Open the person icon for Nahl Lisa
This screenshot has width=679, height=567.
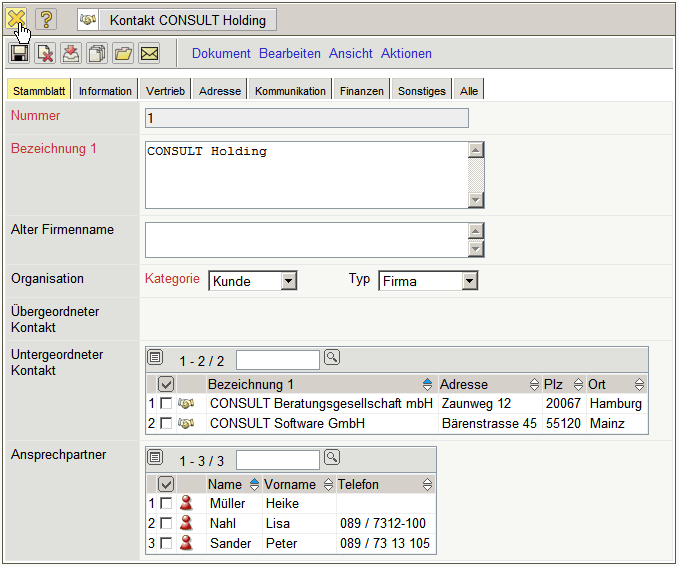tap(185, 523)
